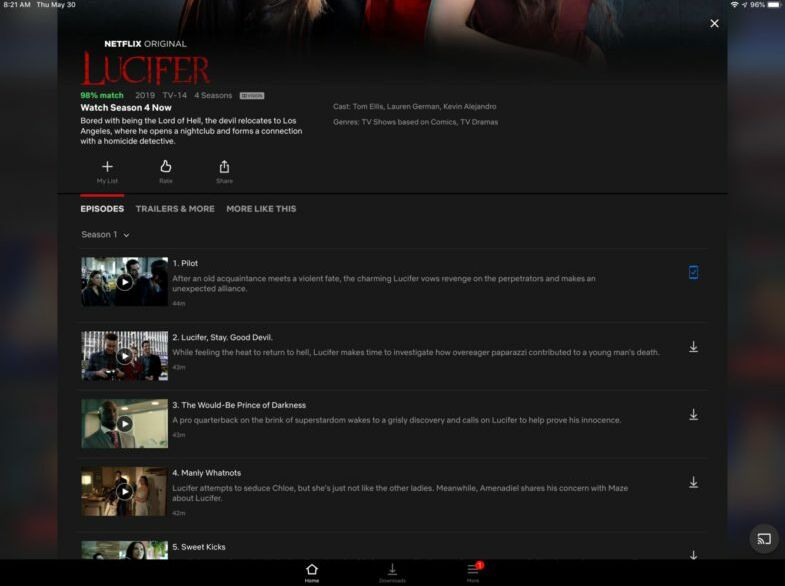Switch to Trailers & More tab
This screenshot has height=586, width=785.
point(175,209)
